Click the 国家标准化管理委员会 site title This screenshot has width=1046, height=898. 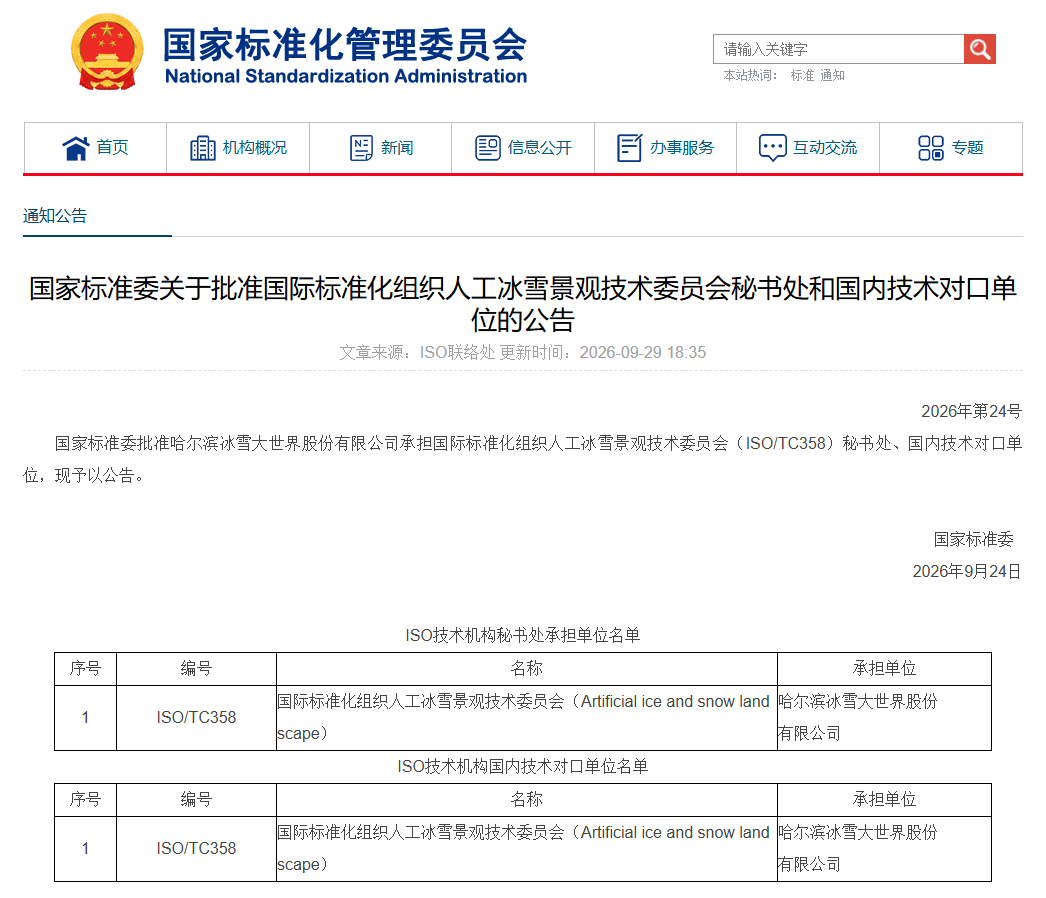[345, 45]
